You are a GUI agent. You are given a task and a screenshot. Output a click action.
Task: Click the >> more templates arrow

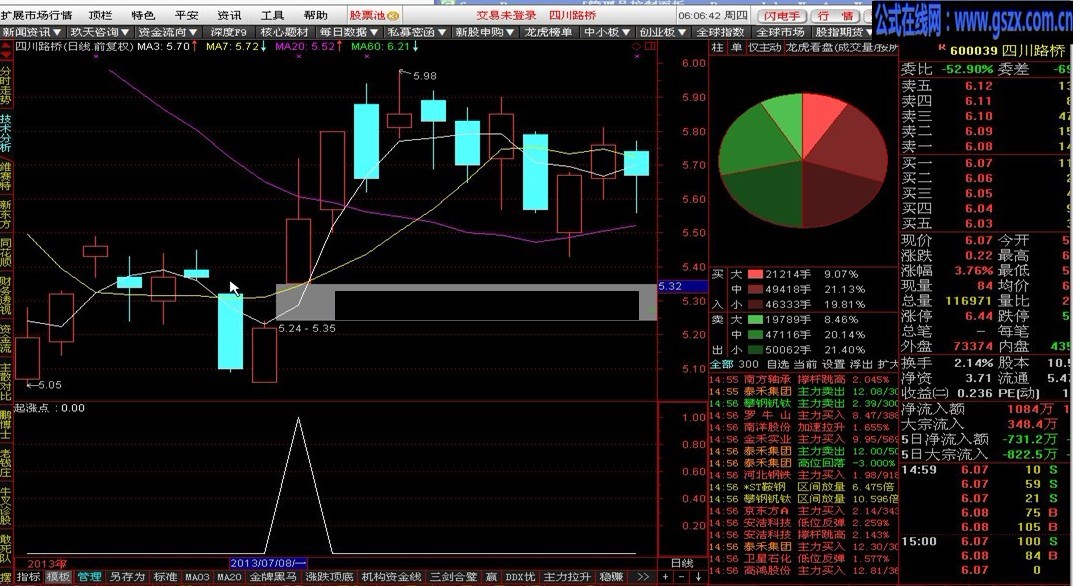tap(643, 577)
